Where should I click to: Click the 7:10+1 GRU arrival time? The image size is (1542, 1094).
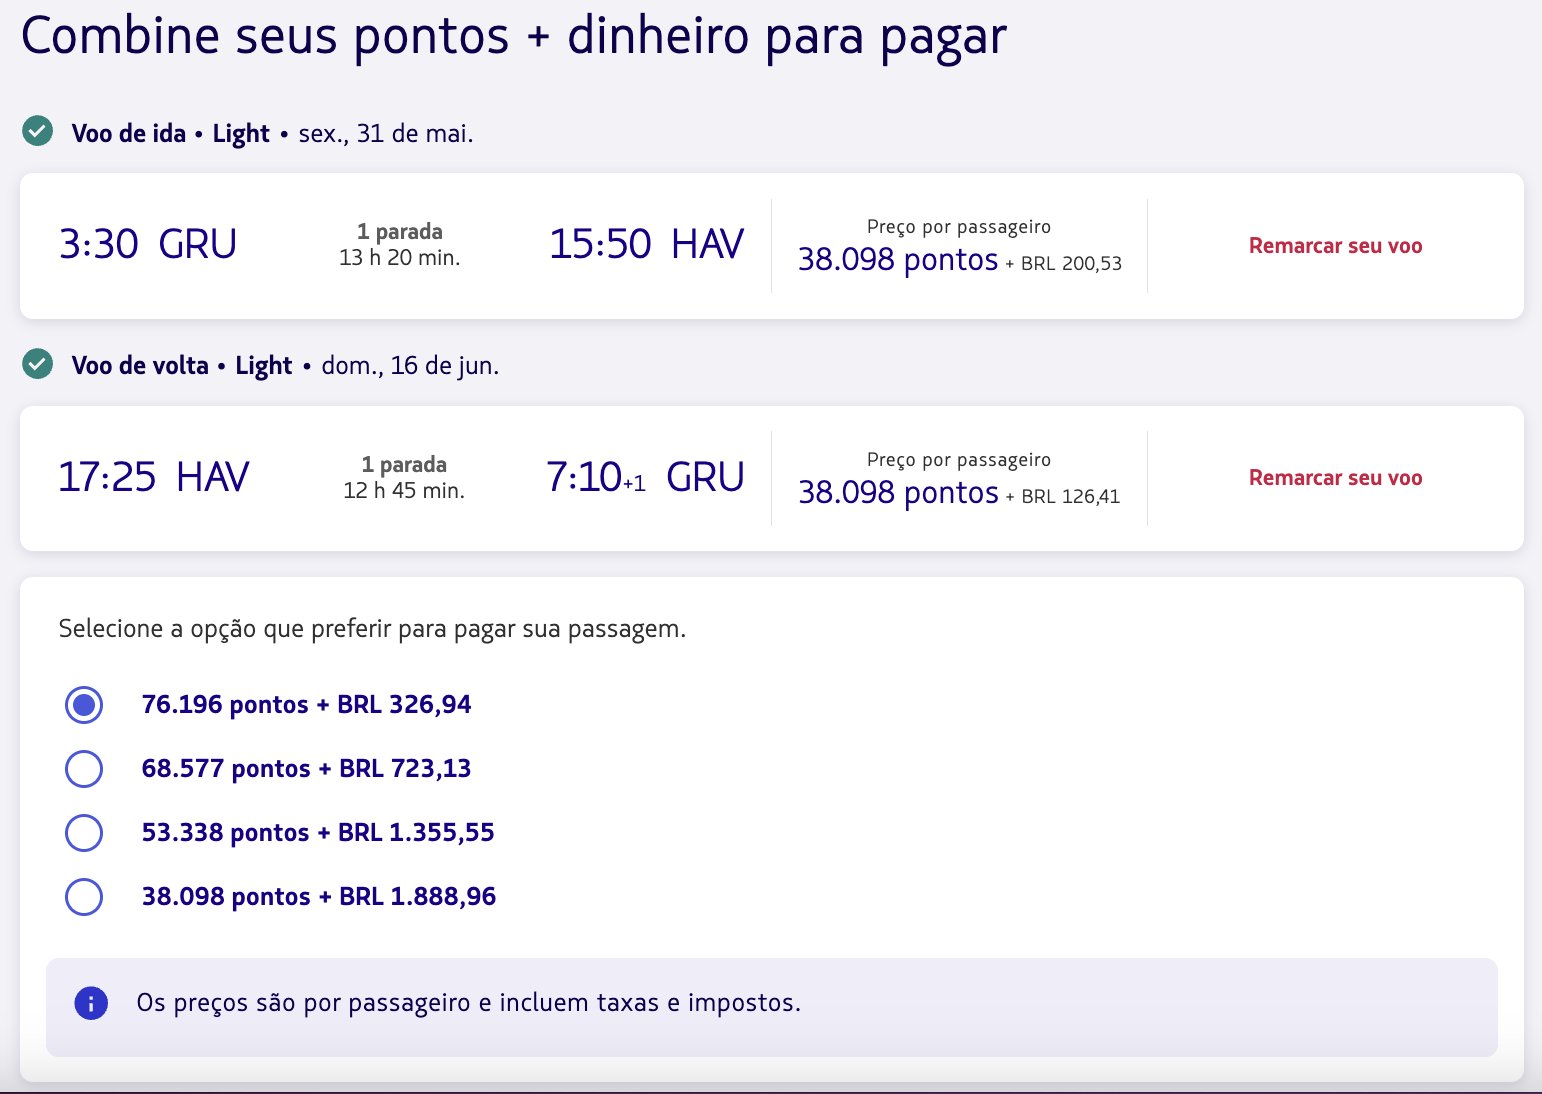point(645,477)
